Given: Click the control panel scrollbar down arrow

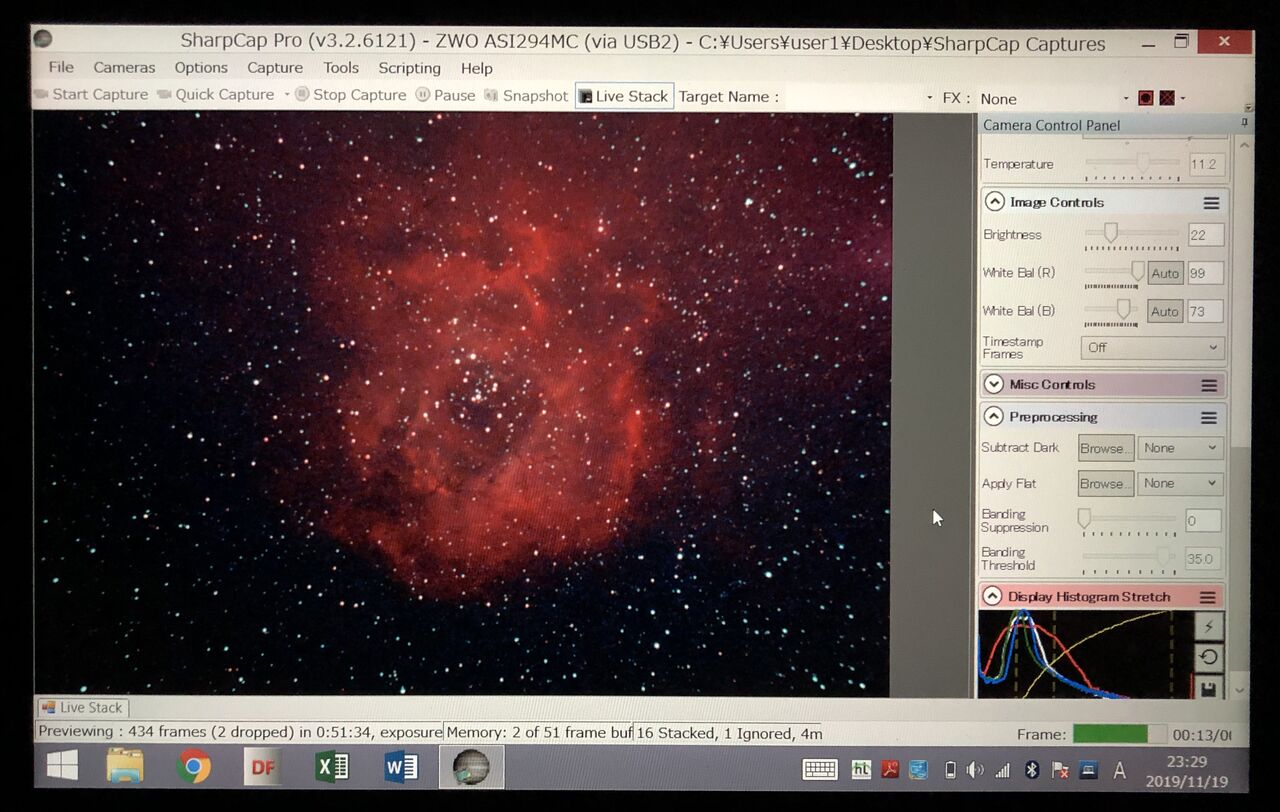Looking at the screenshot, I should 1241,689.
